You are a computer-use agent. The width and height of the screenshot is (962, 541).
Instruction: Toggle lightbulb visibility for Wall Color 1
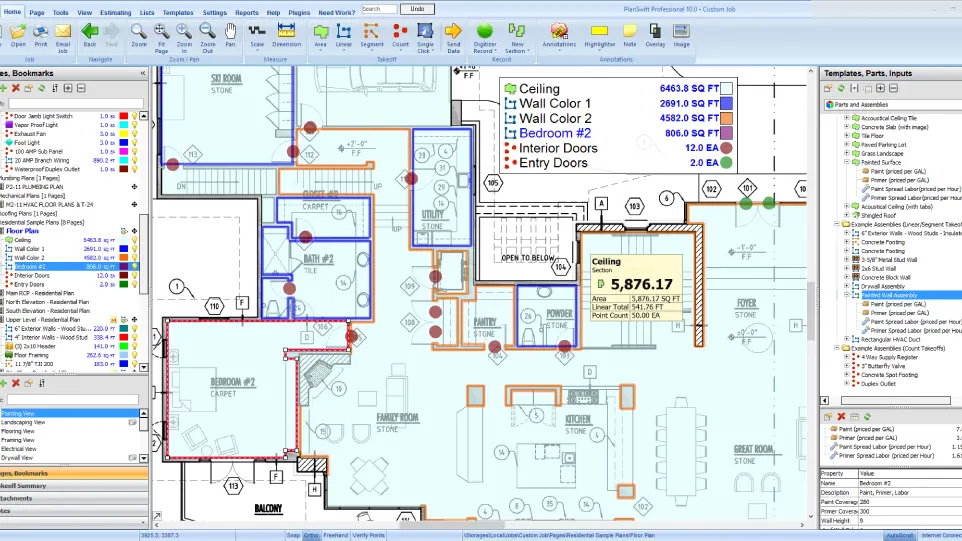coord(134,249)
